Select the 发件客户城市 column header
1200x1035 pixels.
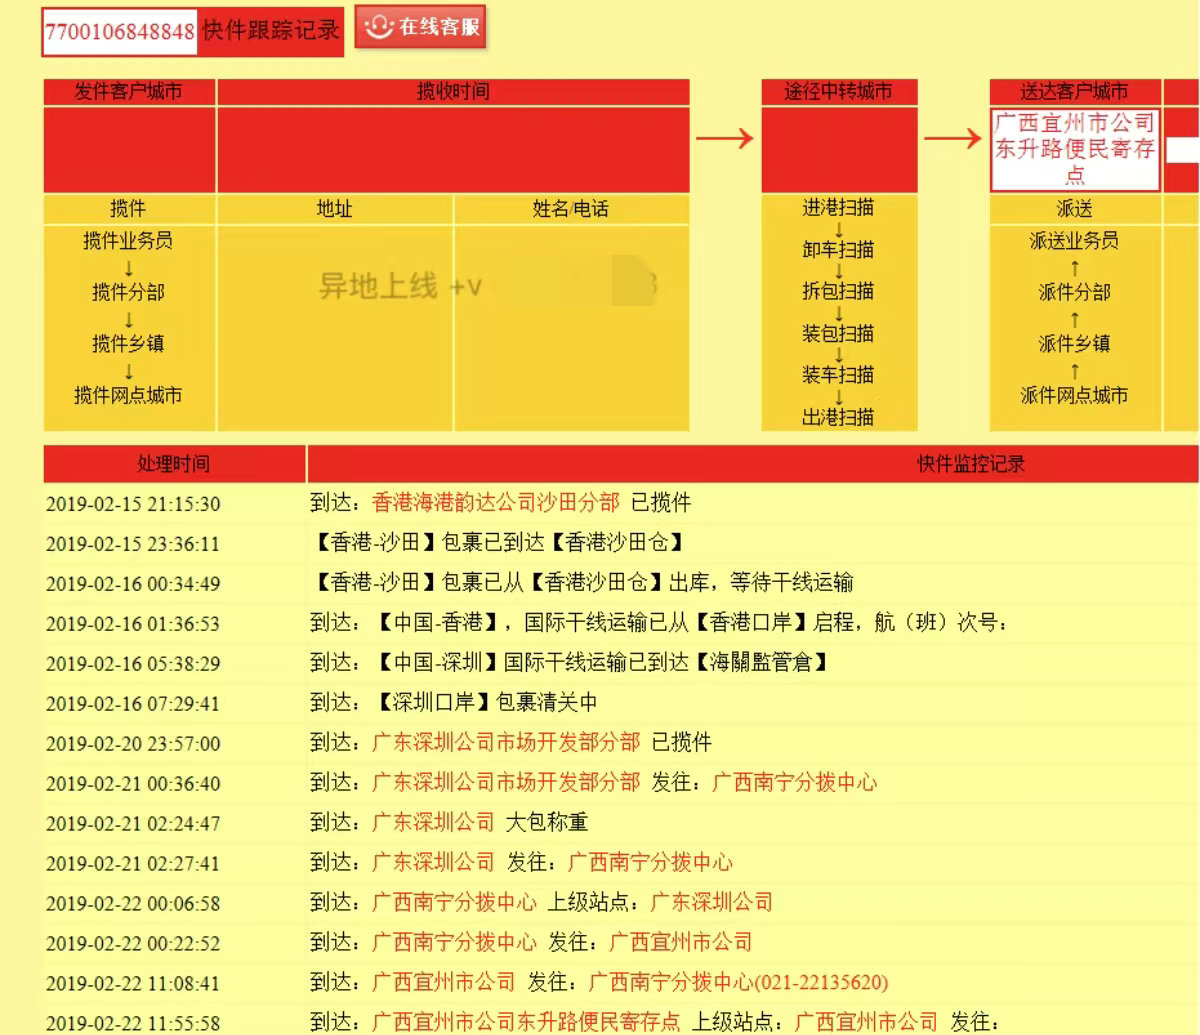click(128, 92)
